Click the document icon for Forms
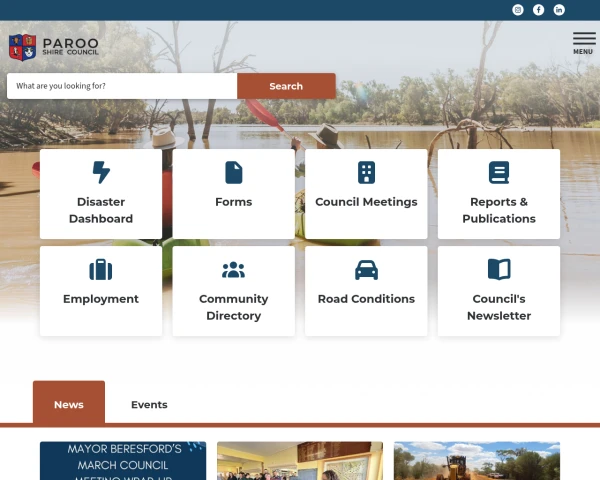The height and width of the screenshot is (480, 600). pos(234,173)
